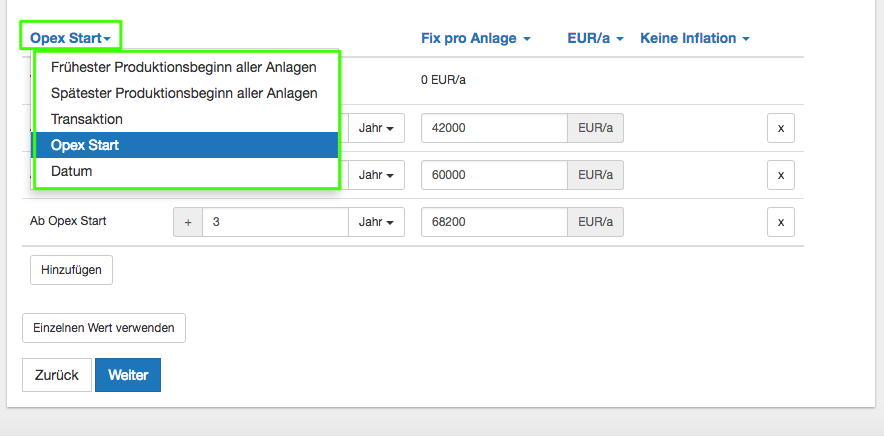This screenshot has width=884, height=436.
Task: Go back with the Zurück button
Action: pyautogui.click(x=57, y=375)
